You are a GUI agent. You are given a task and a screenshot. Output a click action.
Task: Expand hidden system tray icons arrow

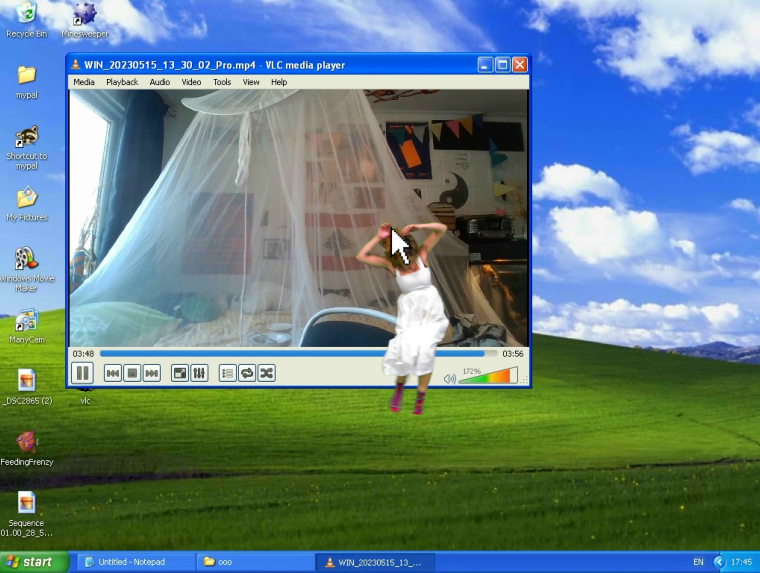[x=719, y=562]
